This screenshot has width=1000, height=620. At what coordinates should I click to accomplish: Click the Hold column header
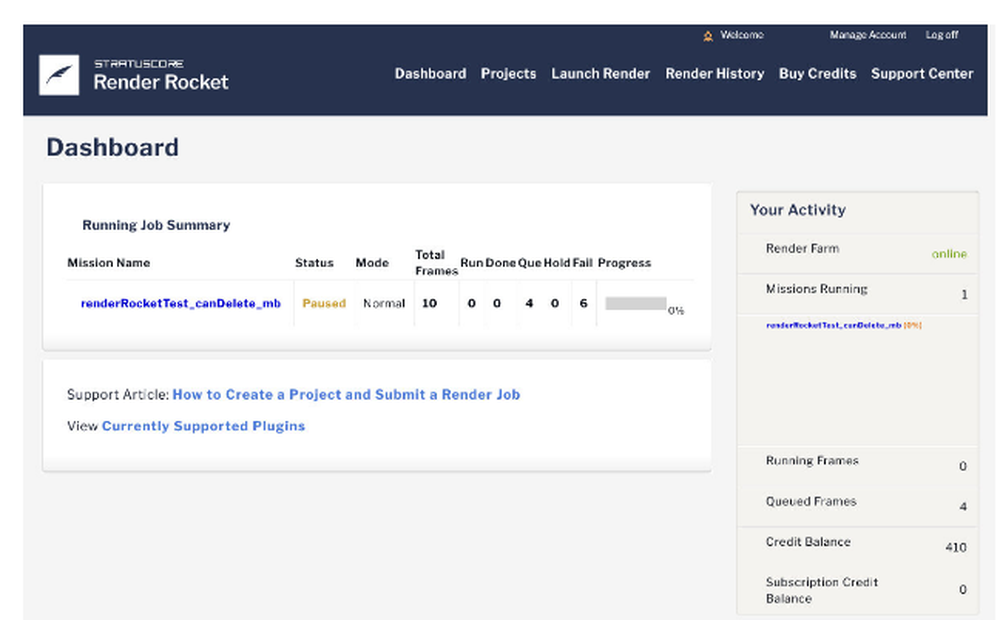click(557, 263)
